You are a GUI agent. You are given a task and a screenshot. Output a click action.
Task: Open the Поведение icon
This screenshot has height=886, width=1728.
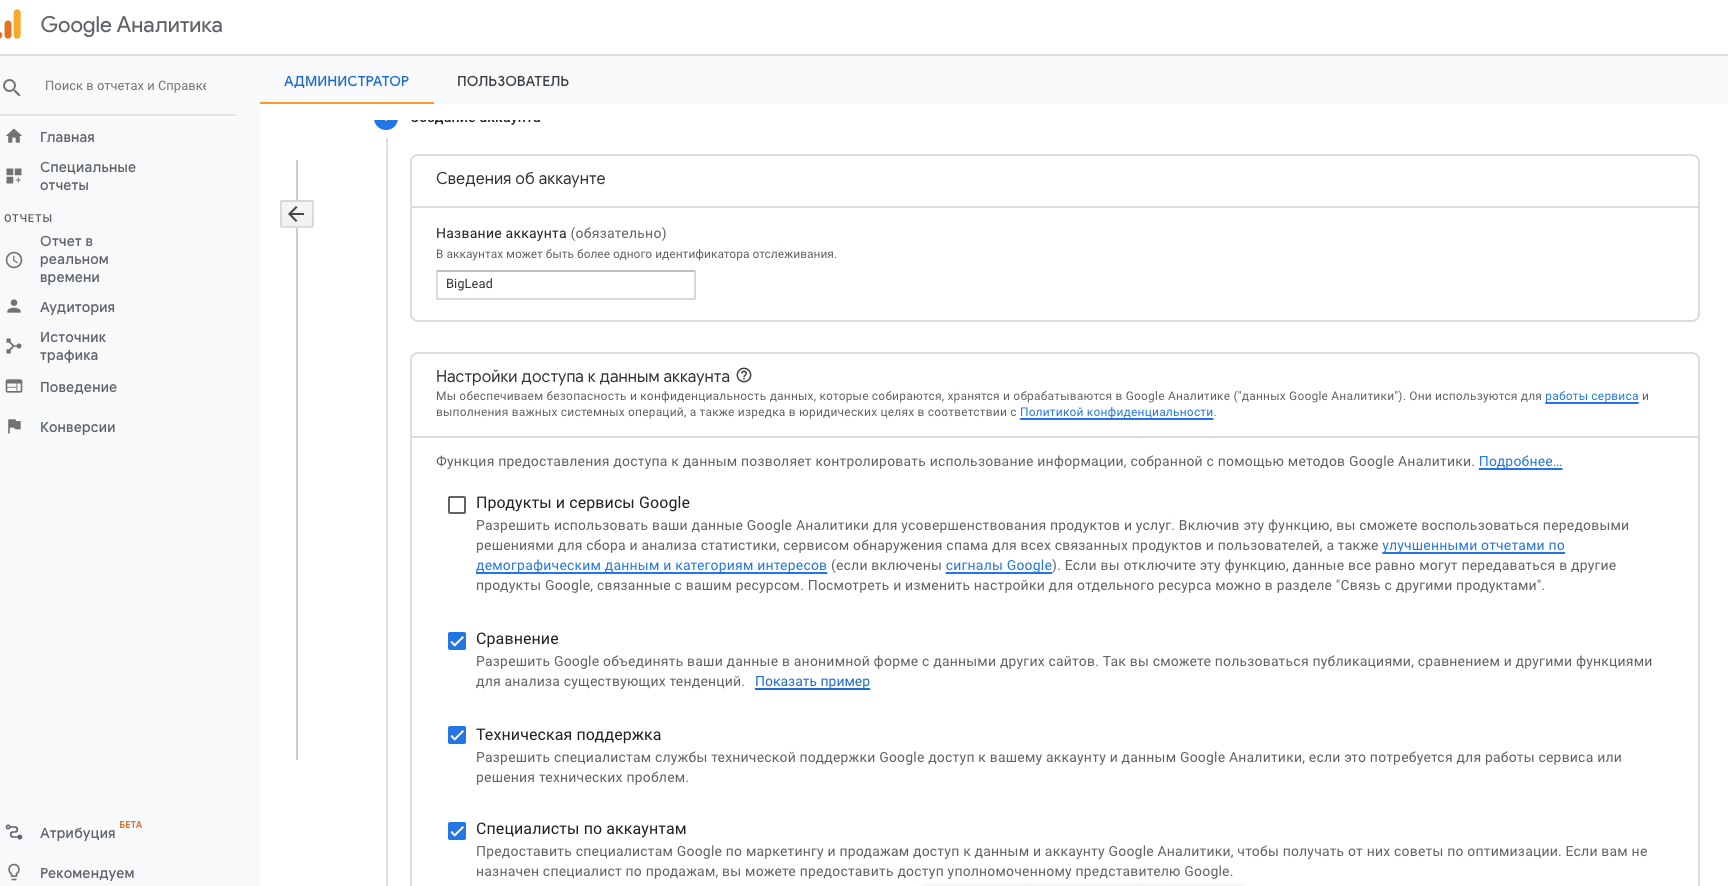click(x=14, y=387)
